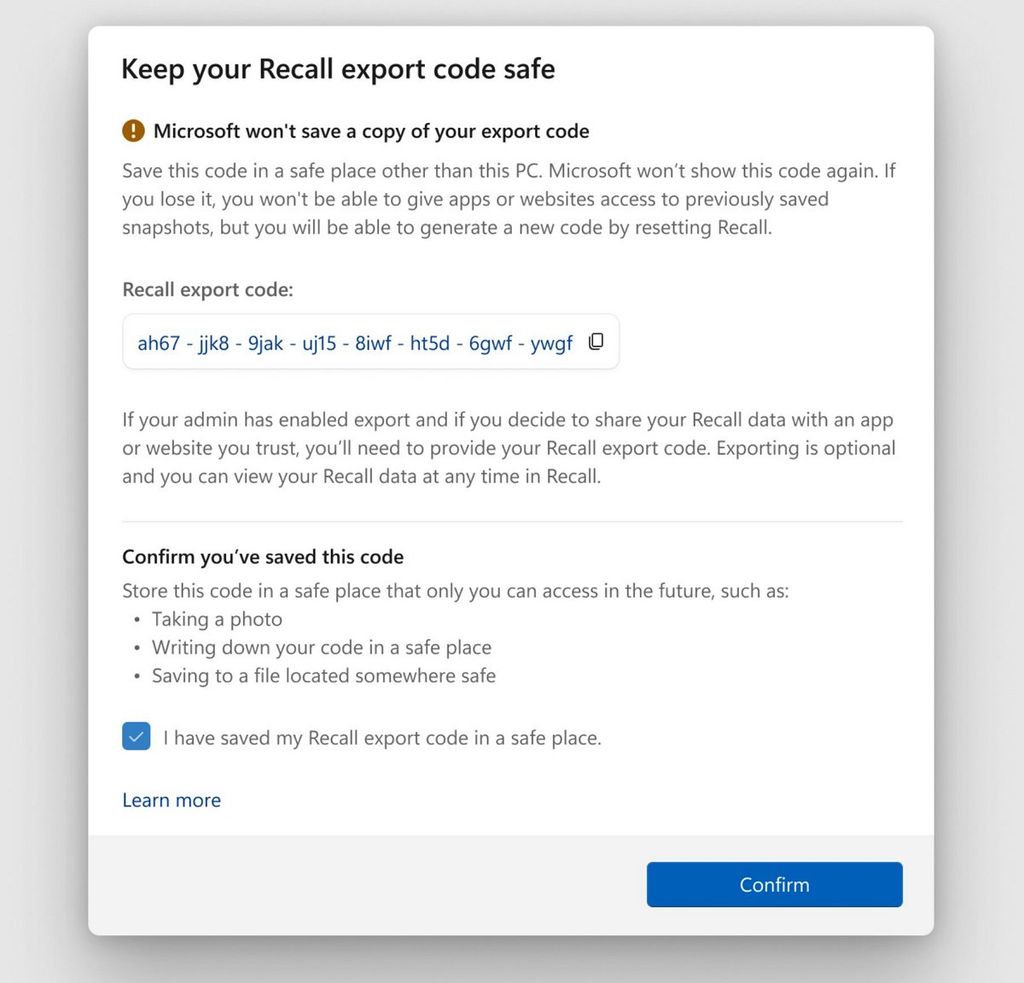
Task: Select the 'Taking a photo' bullet item
Action: 216,619
